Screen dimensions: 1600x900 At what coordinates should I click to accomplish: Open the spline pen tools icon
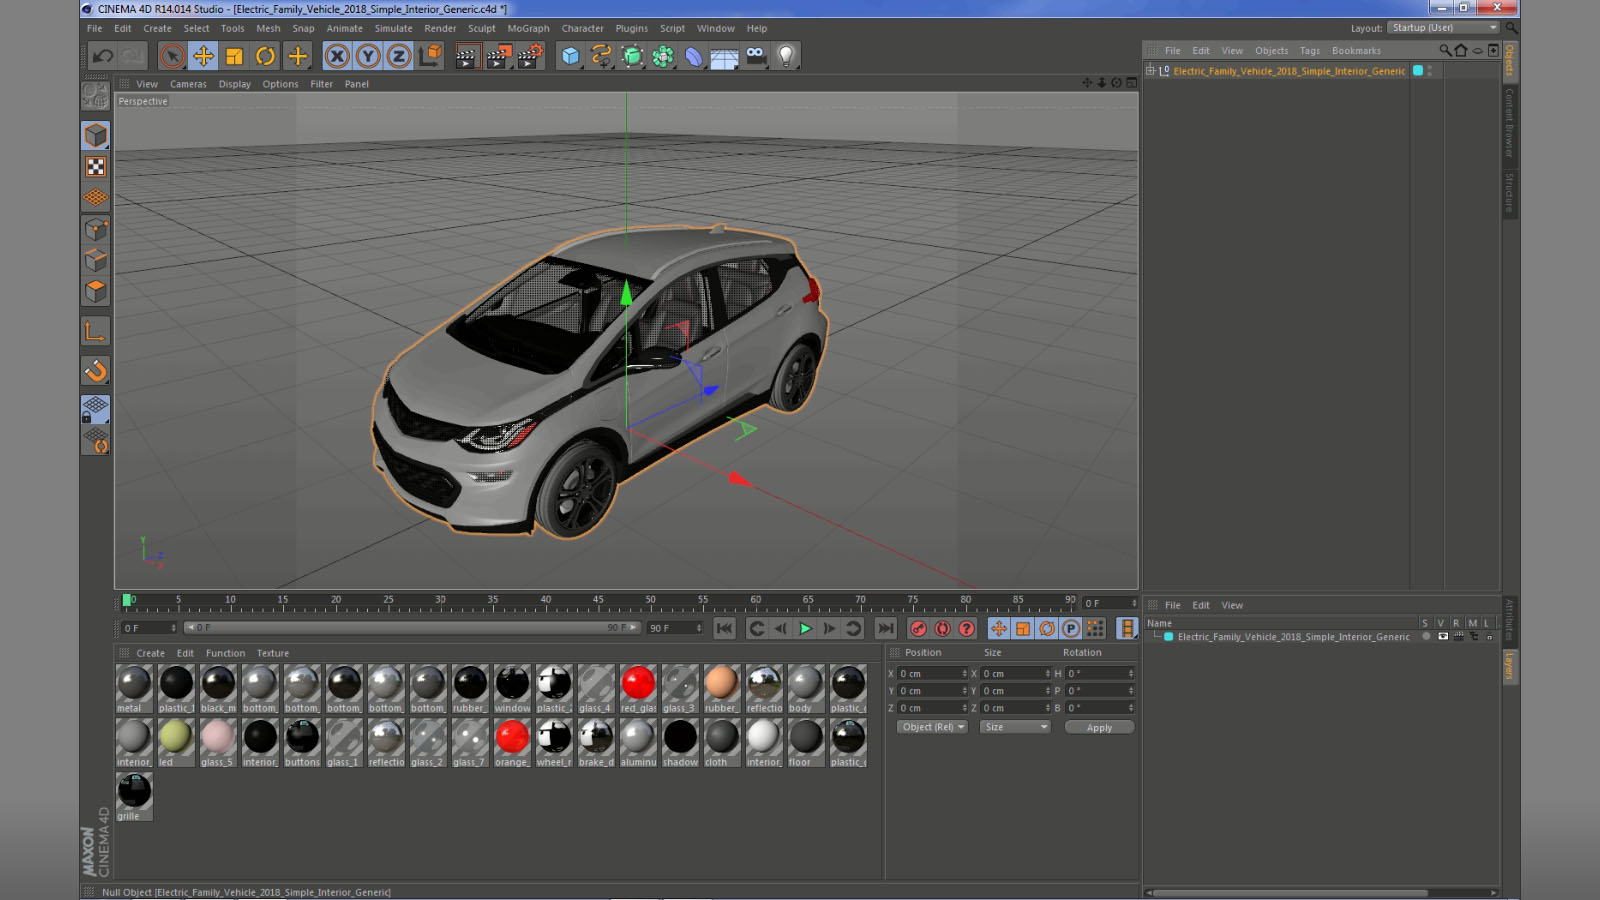601,56
